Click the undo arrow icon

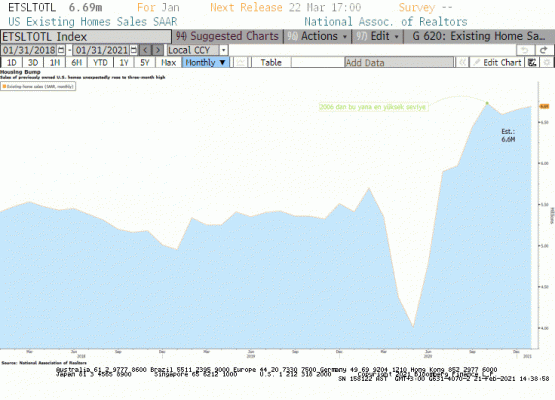(x=525, y=50)
